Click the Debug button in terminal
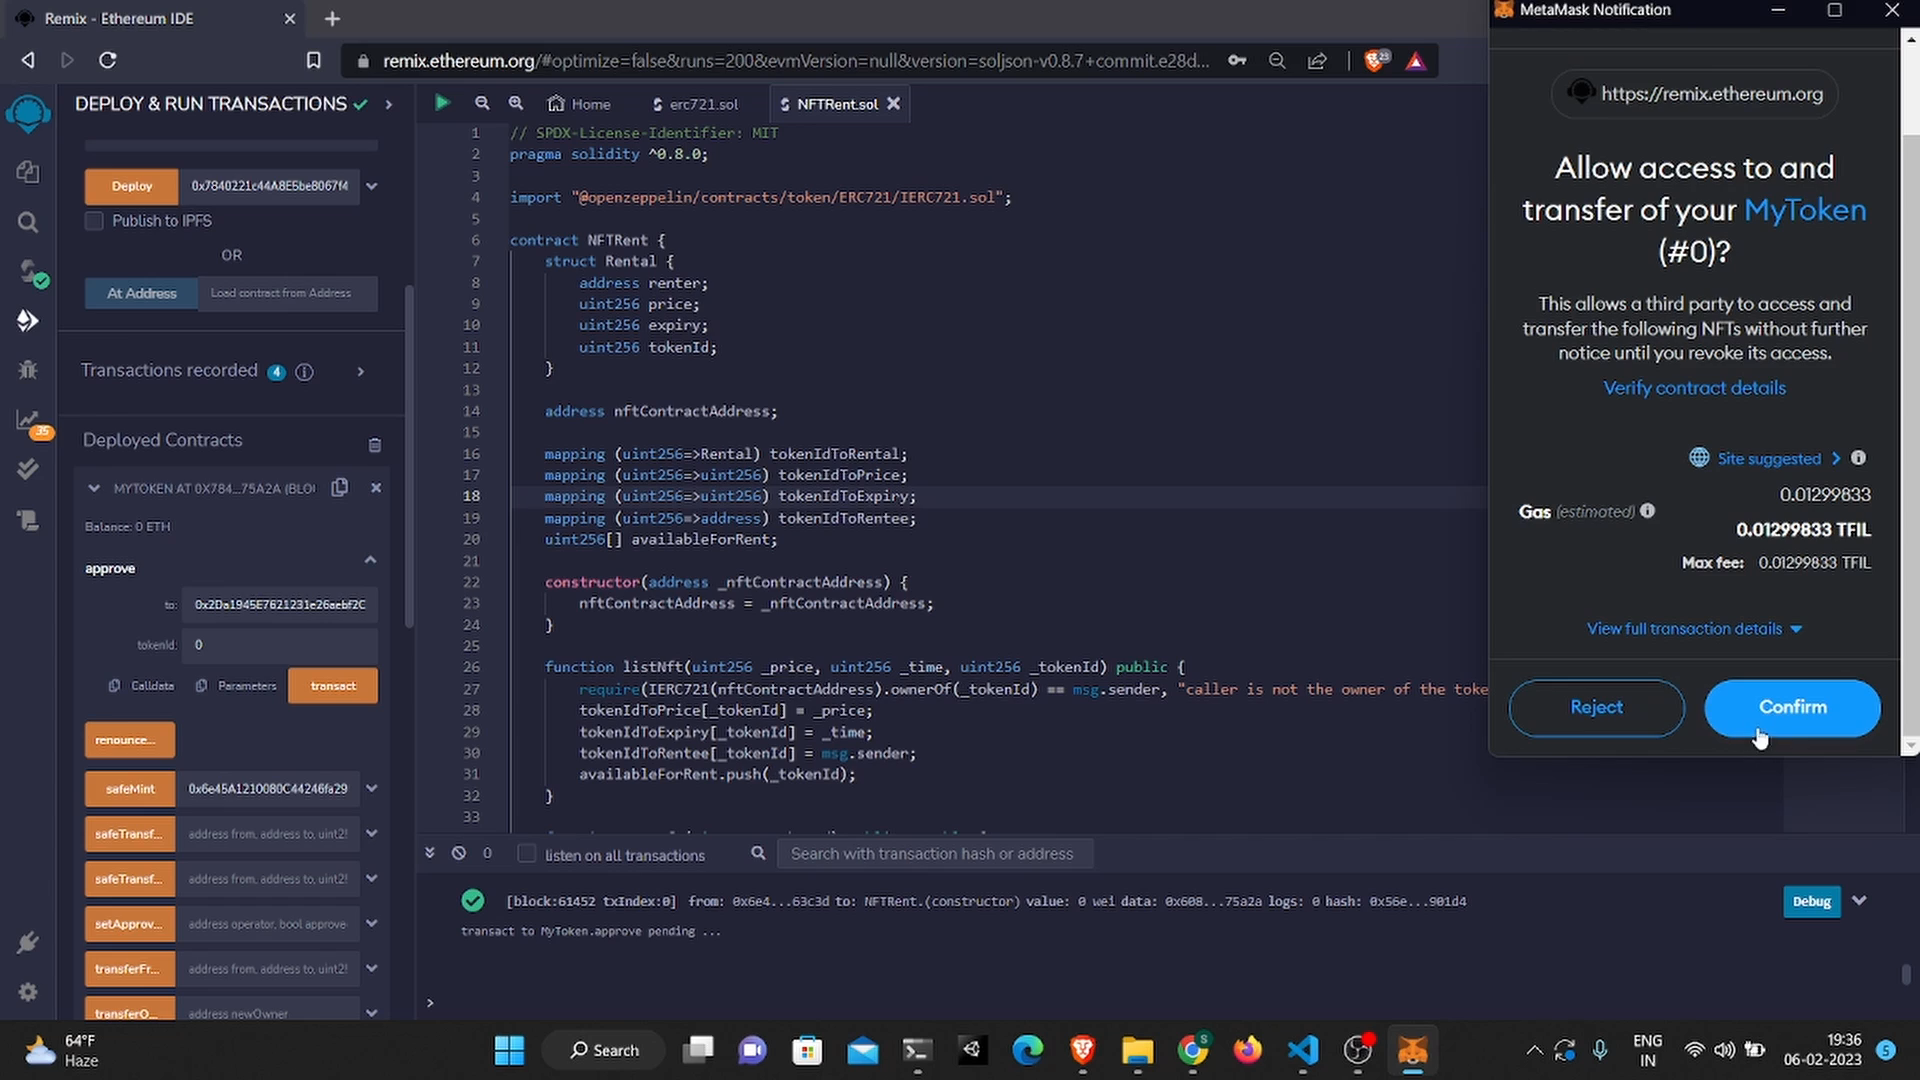1920x1080 pixels. click(x=1811, y=901)
